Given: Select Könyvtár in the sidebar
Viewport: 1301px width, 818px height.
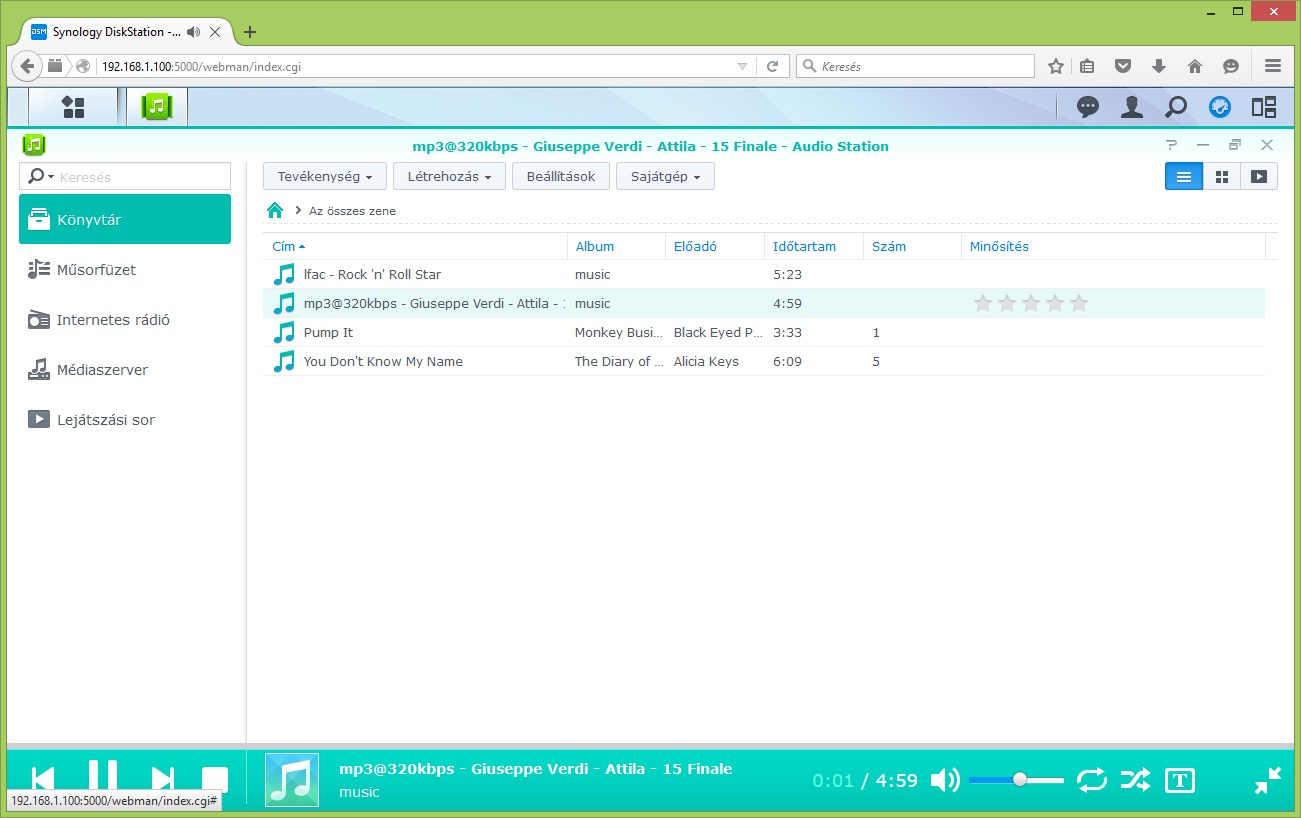Looking at the screenshot, I should coord(125,219).
